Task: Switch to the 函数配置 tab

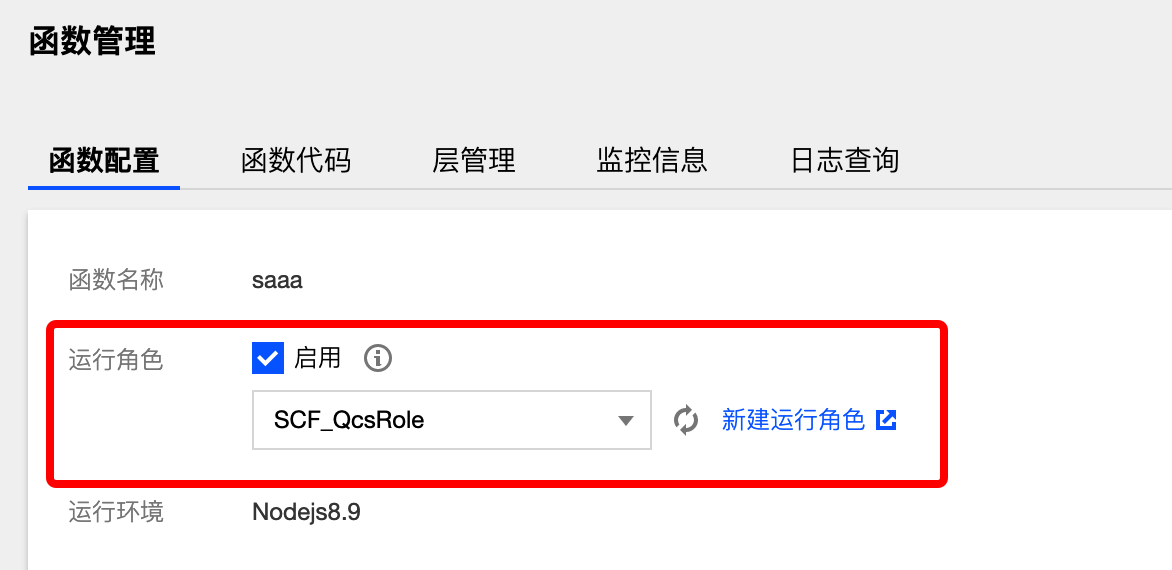Action: click(x=104, y=160)
